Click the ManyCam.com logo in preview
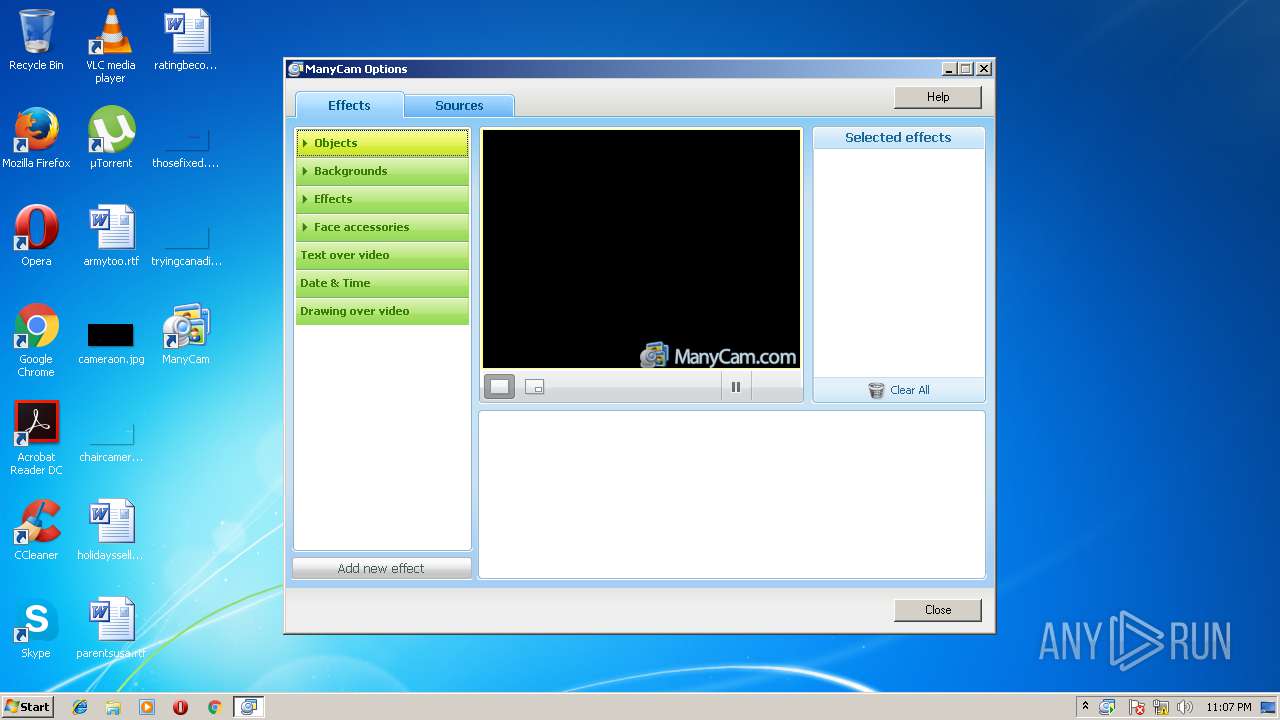 [718, 356]
